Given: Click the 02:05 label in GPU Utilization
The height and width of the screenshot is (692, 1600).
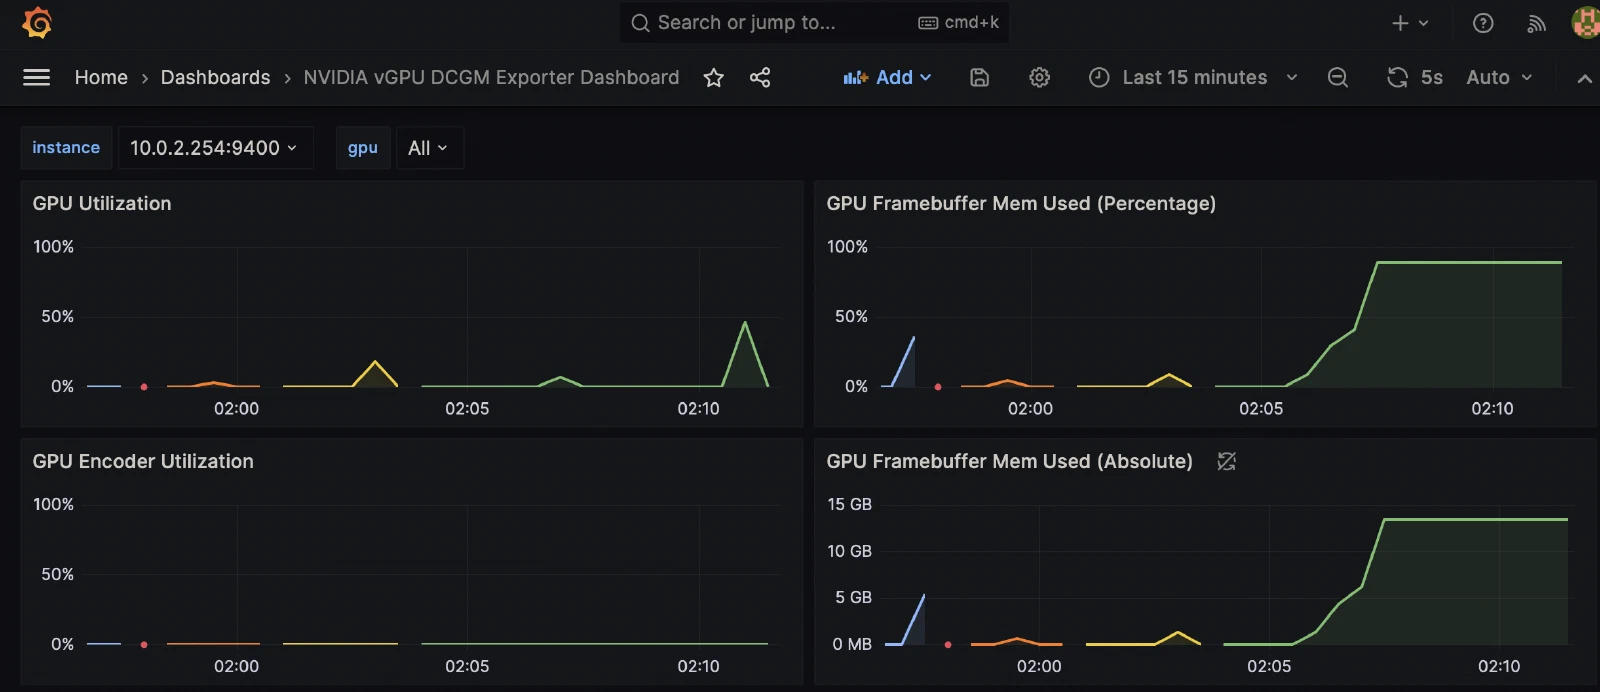Looking at the screenshot, I should point(467,408).
